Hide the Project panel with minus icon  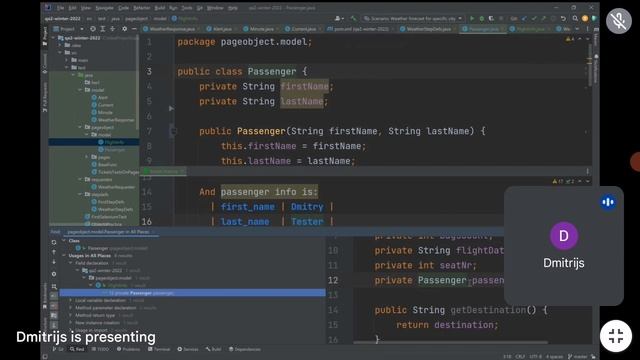[134, 29]
